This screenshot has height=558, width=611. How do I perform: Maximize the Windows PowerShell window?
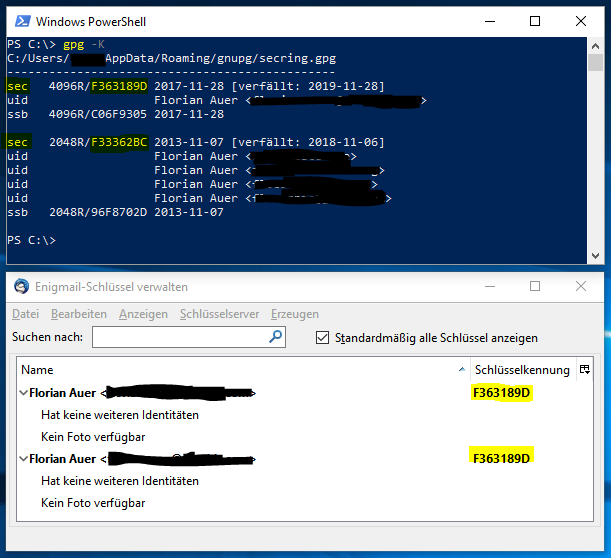tap(535, 21)
